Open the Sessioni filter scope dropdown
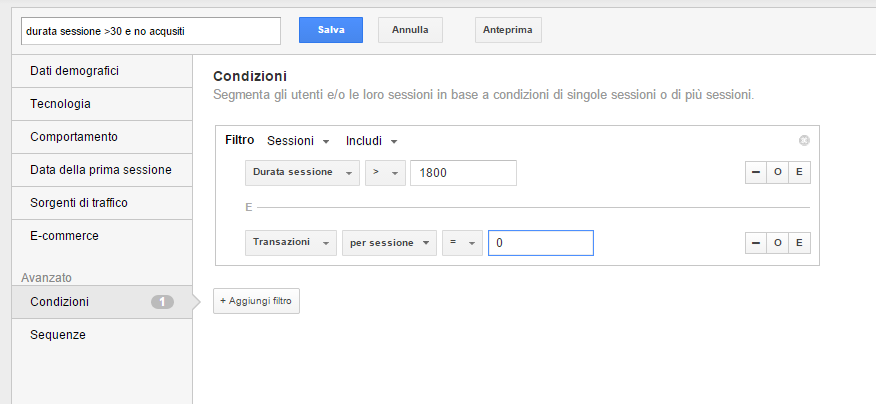This screenshot has width=876, height=404. tap(298, 141)
